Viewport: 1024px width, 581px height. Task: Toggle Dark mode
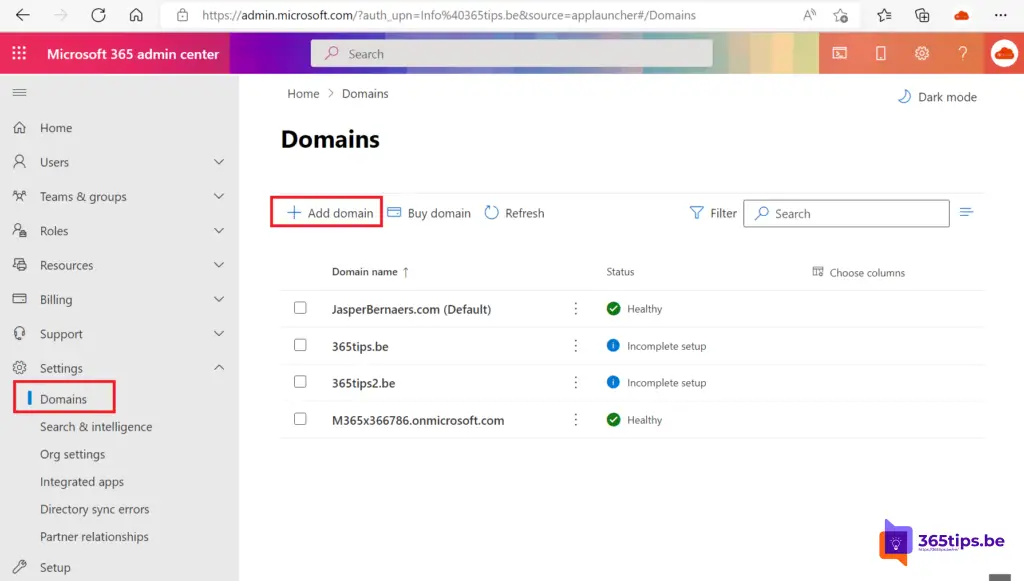point(937,97)
